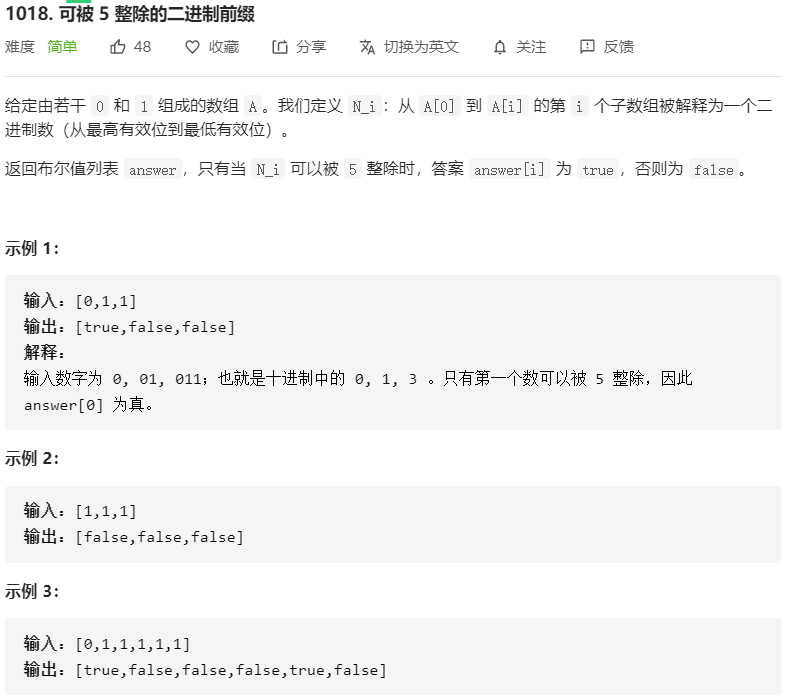Click the thumbs-up like icon
The width and height of the screenshot is (789, 699).
(118, 47)
